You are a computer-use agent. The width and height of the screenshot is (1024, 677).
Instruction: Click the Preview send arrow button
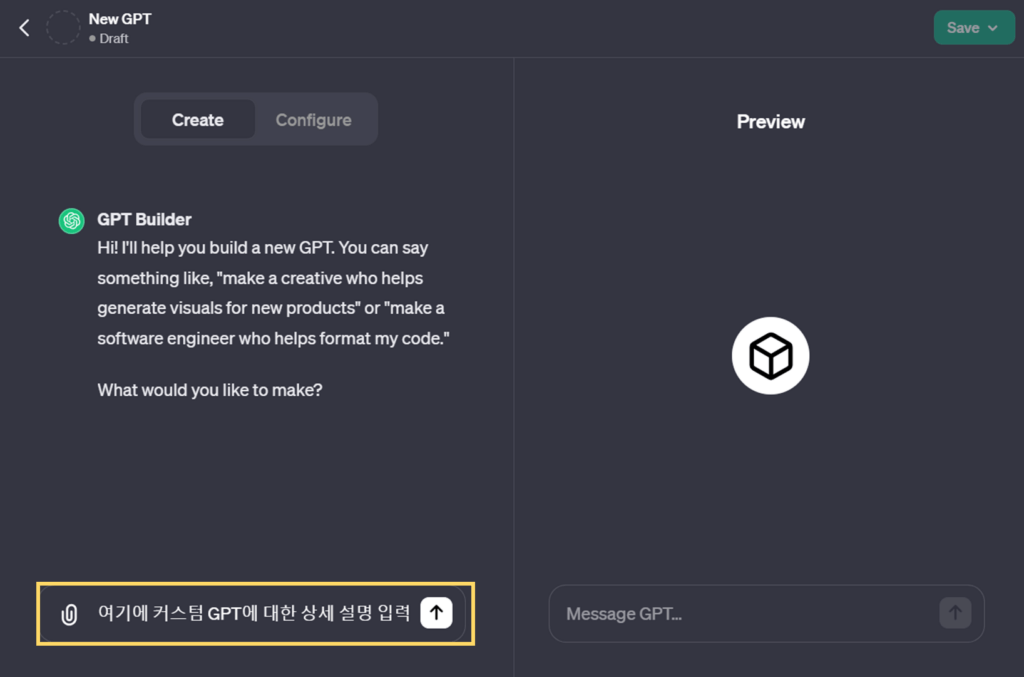tap(955, 612)
